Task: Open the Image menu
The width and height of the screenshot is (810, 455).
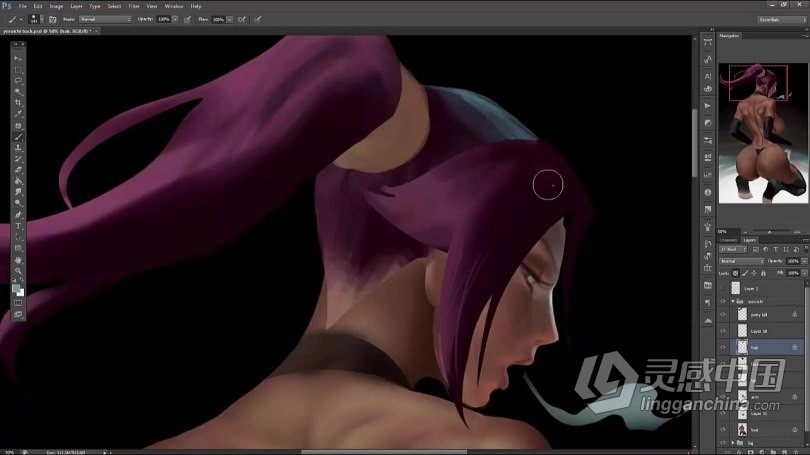Action: pos(56,6)
